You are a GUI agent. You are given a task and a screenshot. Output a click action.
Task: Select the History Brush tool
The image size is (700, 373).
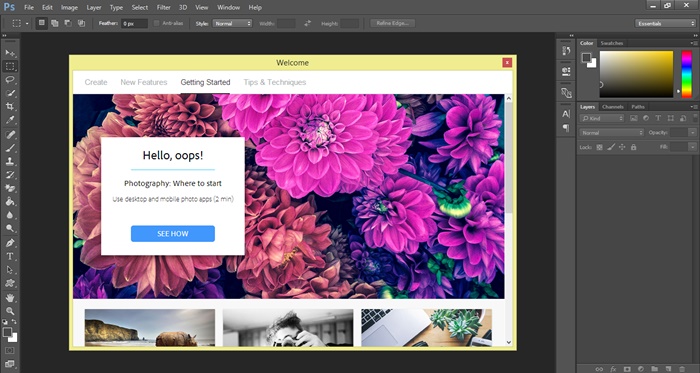[x=10, y=174]
